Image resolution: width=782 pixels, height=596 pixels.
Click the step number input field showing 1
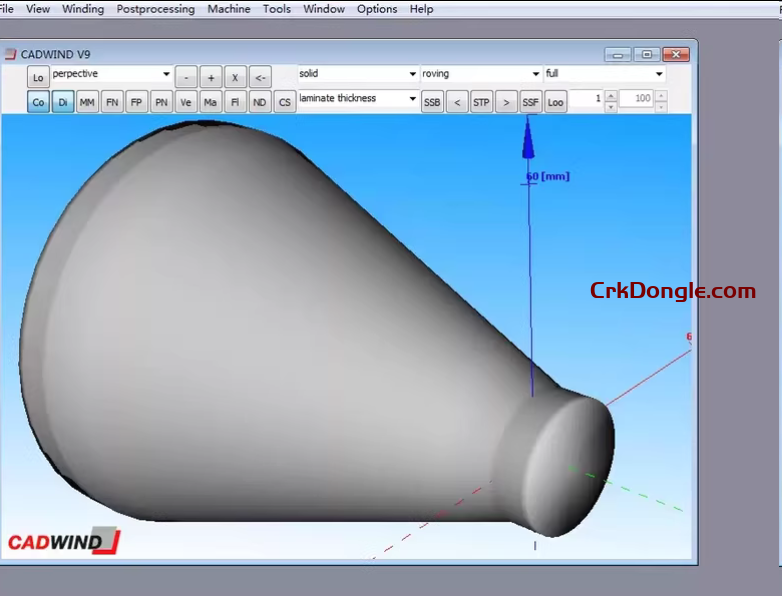tap(586, 99)
